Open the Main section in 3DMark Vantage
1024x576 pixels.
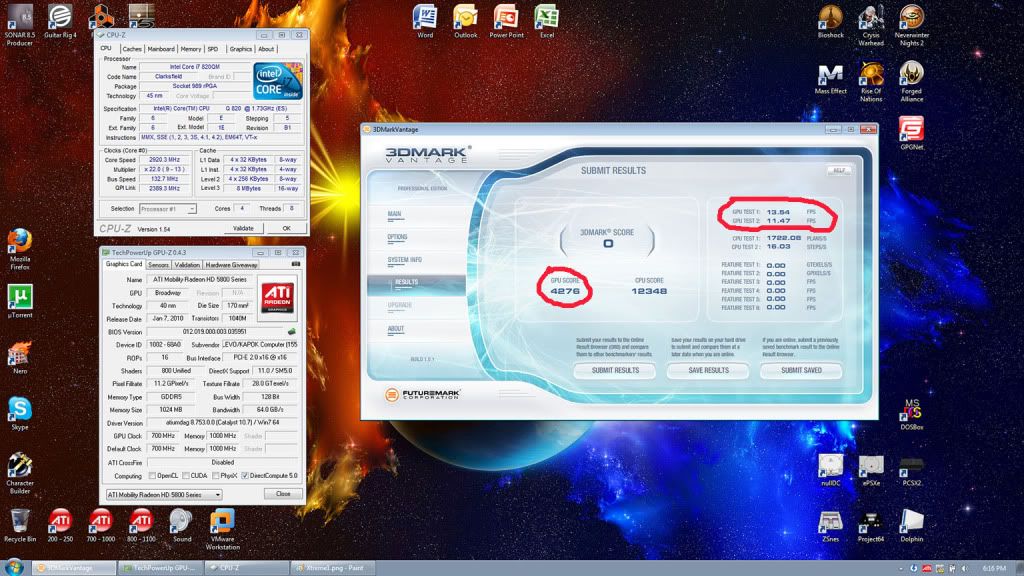click(x=394, y=214)
